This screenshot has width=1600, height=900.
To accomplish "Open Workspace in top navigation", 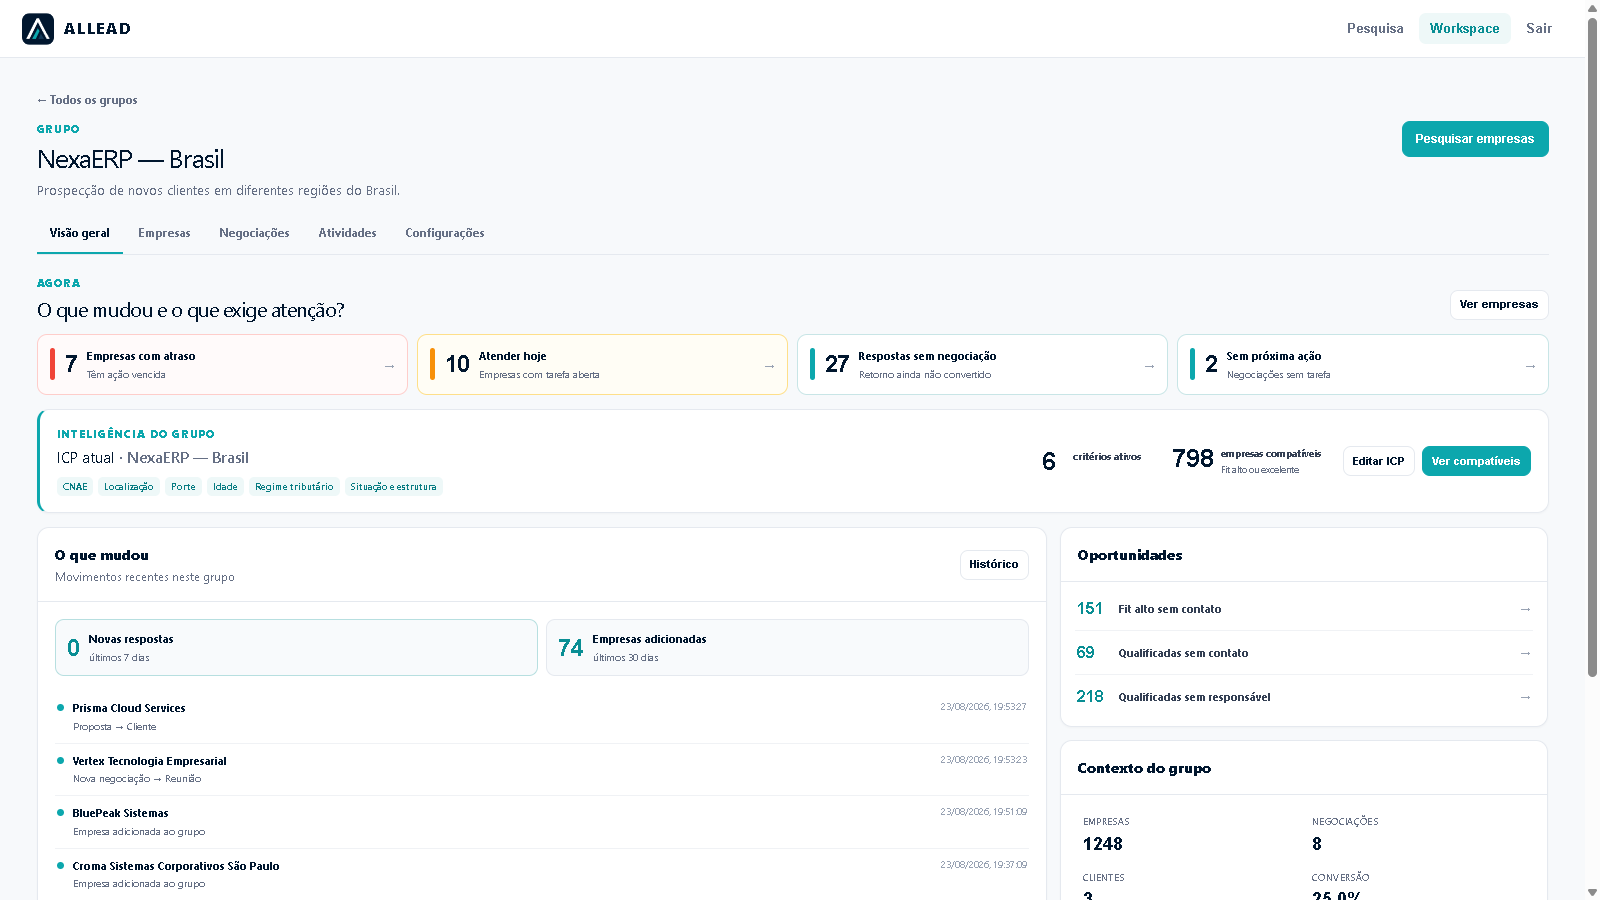I will coord(1464,28).
